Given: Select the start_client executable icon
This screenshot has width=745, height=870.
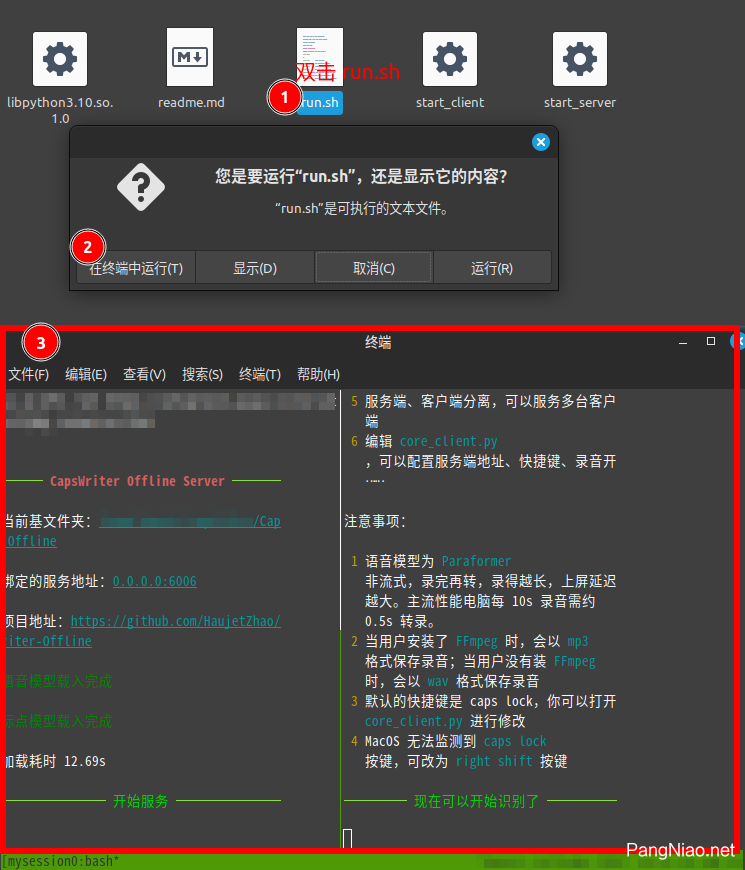Looking at the screenshot, I should 450,59.
